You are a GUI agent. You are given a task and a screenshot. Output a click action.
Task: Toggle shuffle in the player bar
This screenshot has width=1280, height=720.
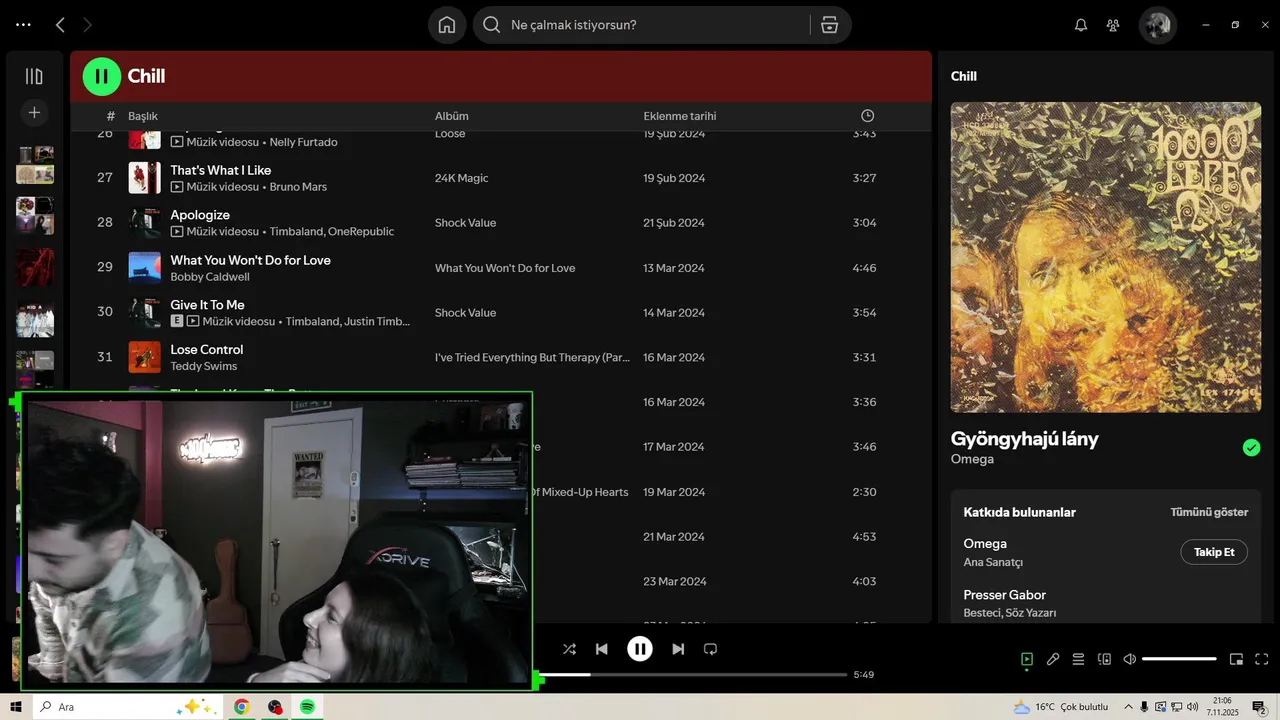[569, 649]
